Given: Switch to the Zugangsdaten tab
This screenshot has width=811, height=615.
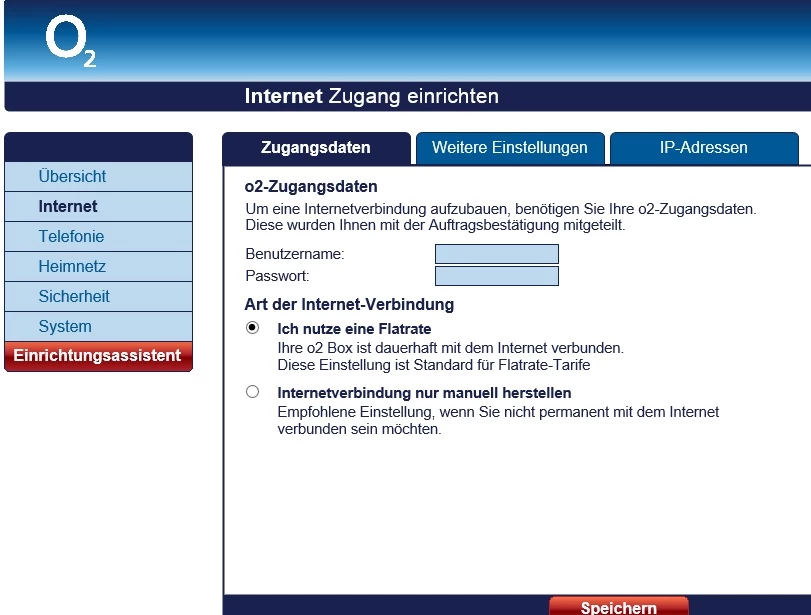Looking at the screenshot, I should 316,148.
